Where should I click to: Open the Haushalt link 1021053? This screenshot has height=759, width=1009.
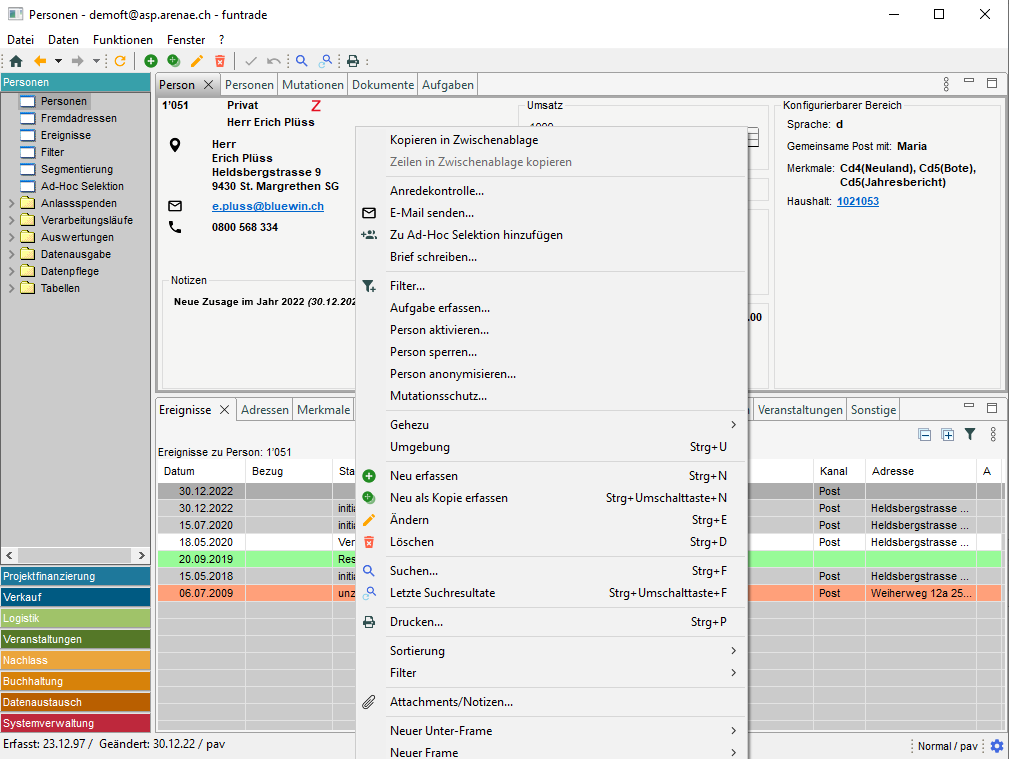pos(858,201)
